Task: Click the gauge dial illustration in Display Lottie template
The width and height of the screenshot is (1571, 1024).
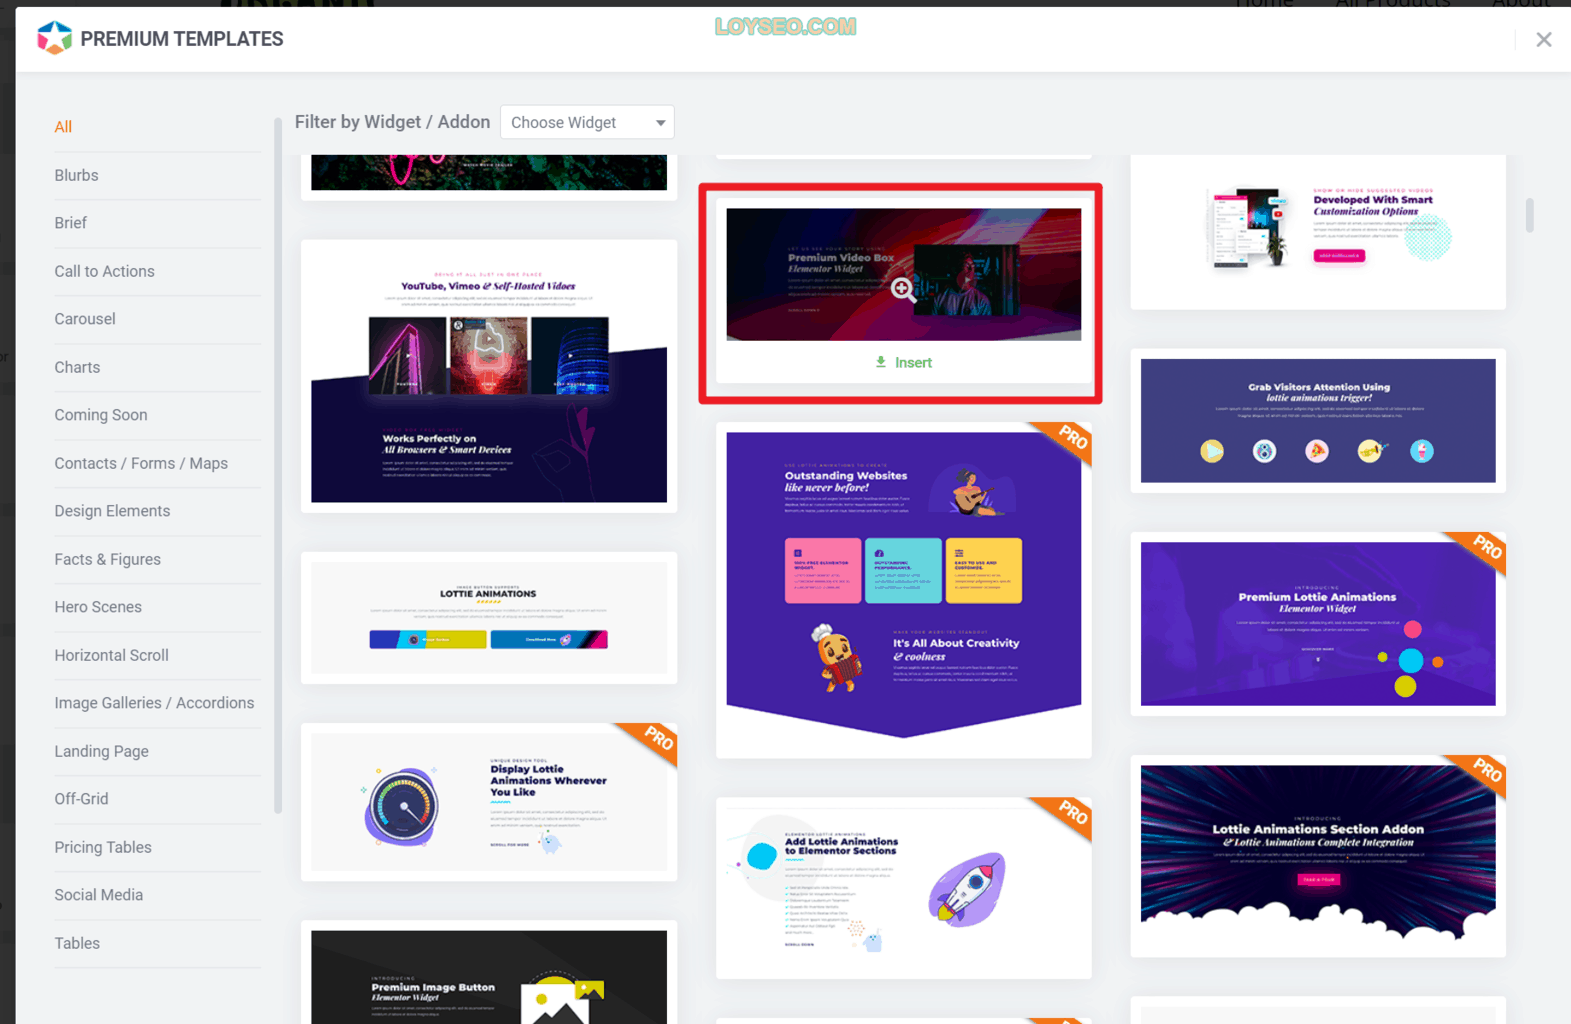Action: click(x=402, y=806)
